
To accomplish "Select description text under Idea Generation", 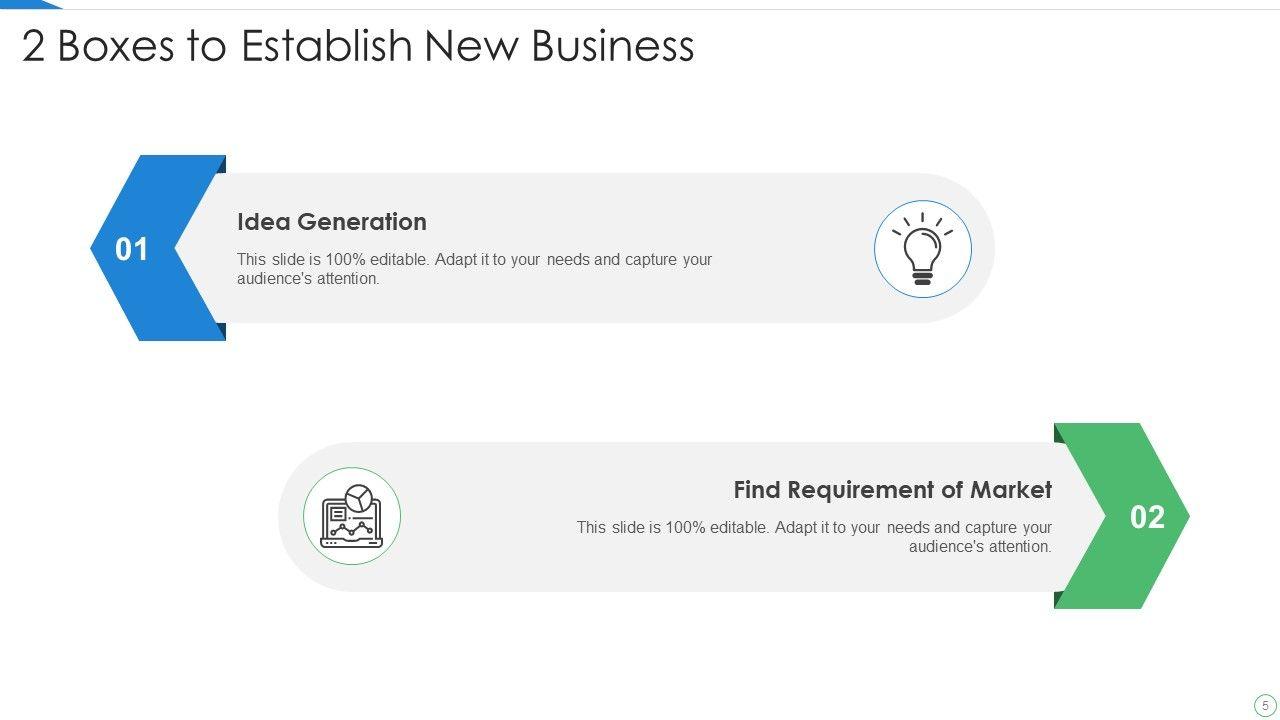I will (x=474, y=269).
